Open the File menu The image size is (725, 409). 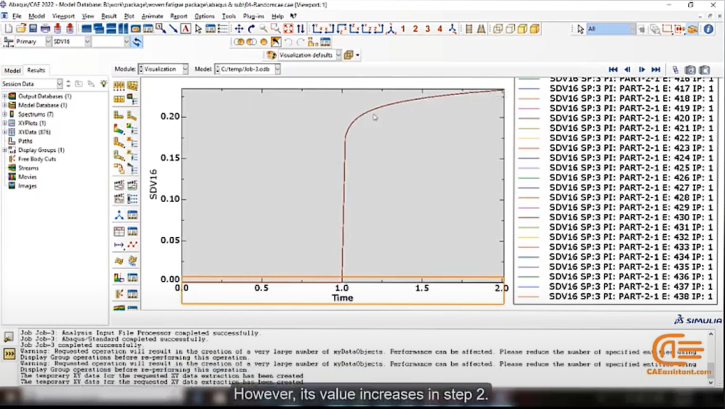tap(17, 16)
